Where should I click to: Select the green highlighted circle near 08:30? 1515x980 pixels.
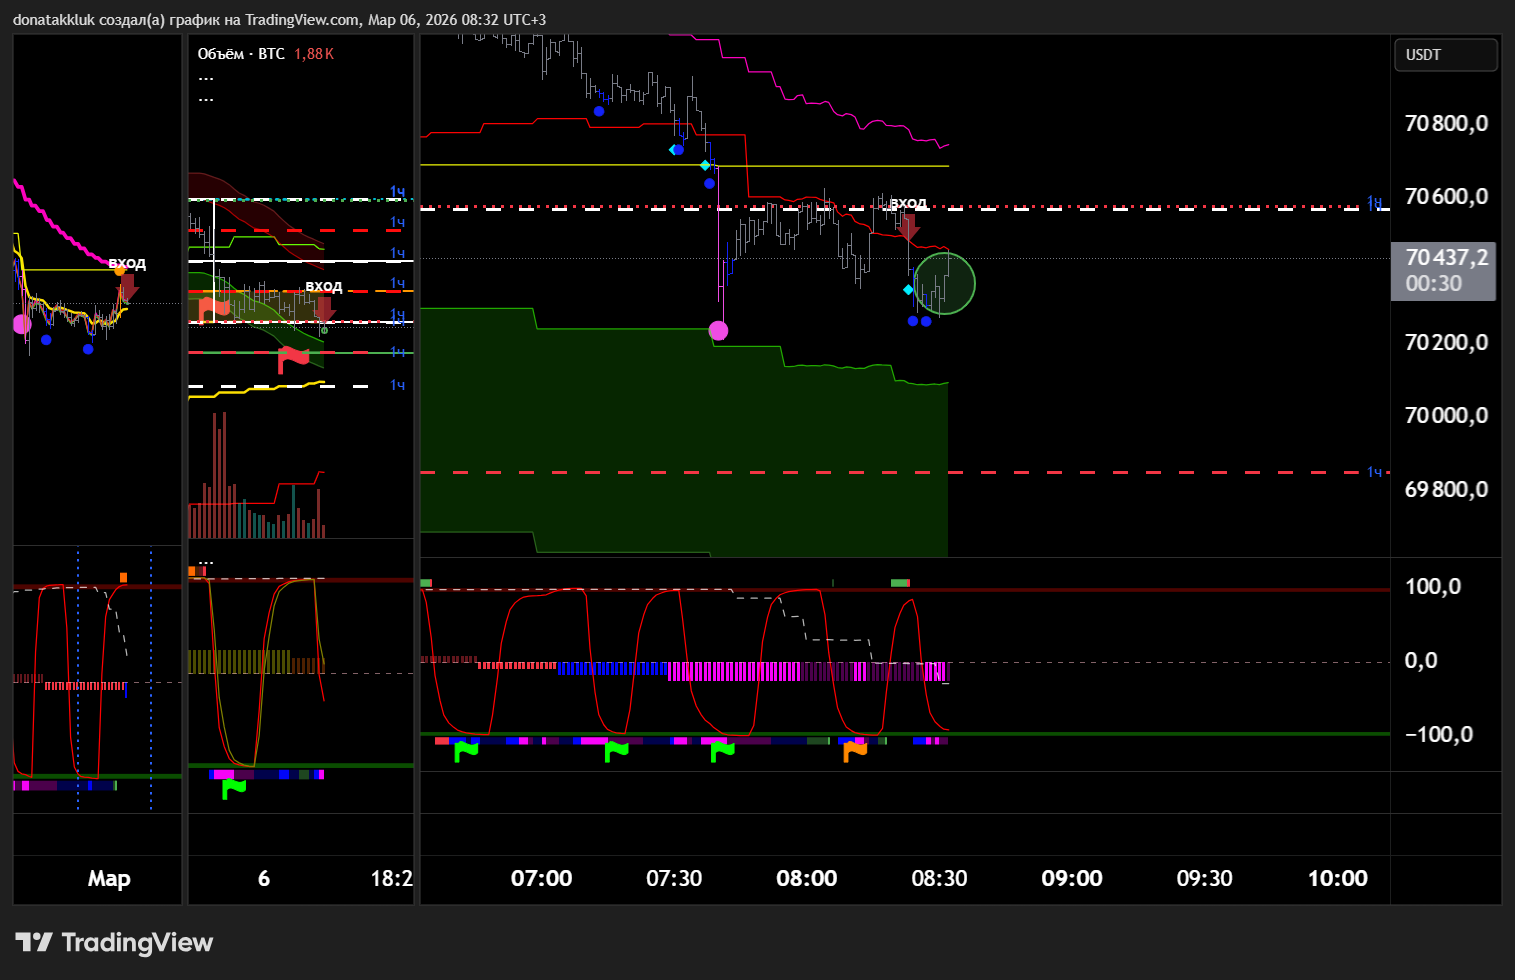[x=944, y=284]
